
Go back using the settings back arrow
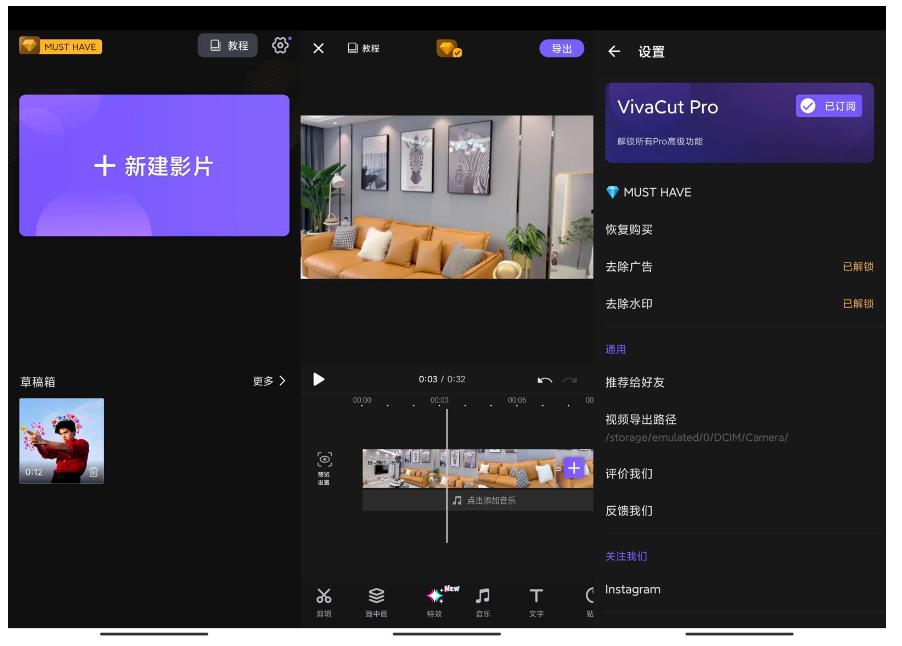[614, 52]
